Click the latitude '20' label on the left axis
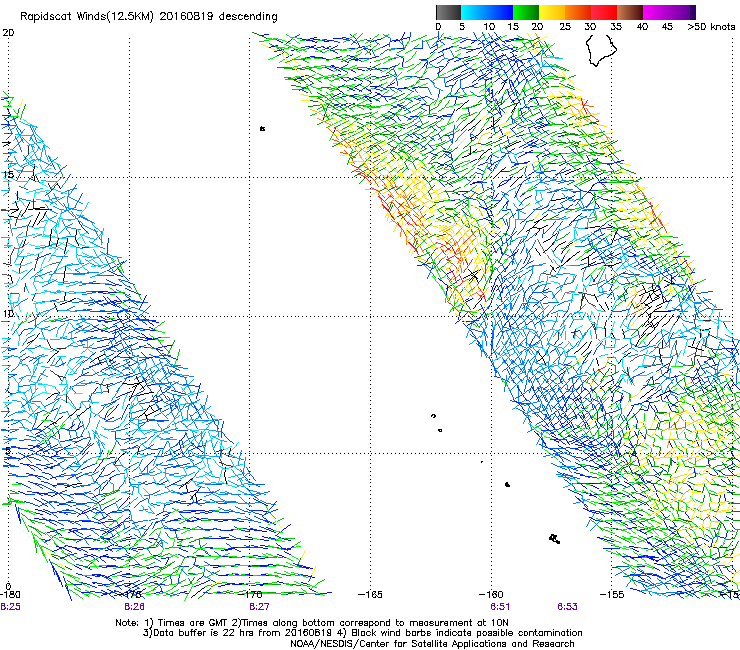Screen dimensions: 740x650 coord(8,33)
